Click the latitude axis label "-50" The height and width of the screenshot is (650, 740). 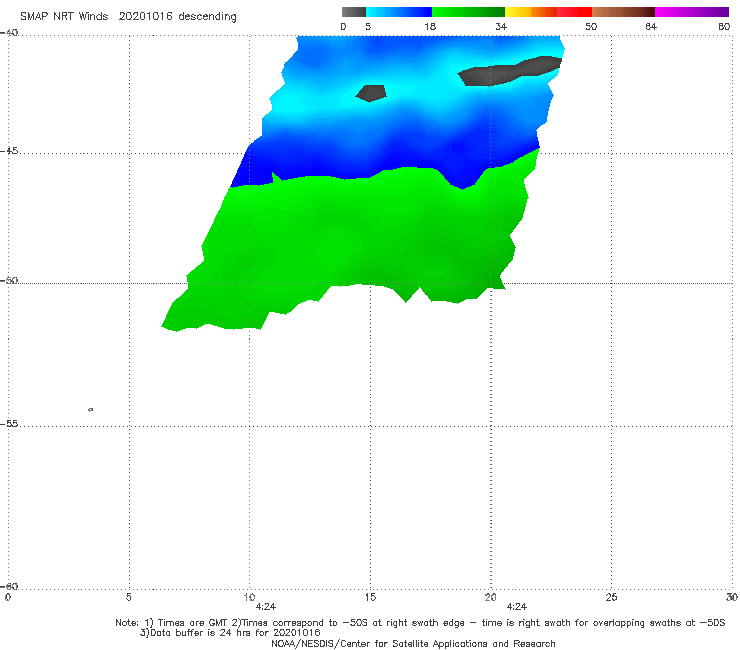pyautogui.click(x=9, y=281)
